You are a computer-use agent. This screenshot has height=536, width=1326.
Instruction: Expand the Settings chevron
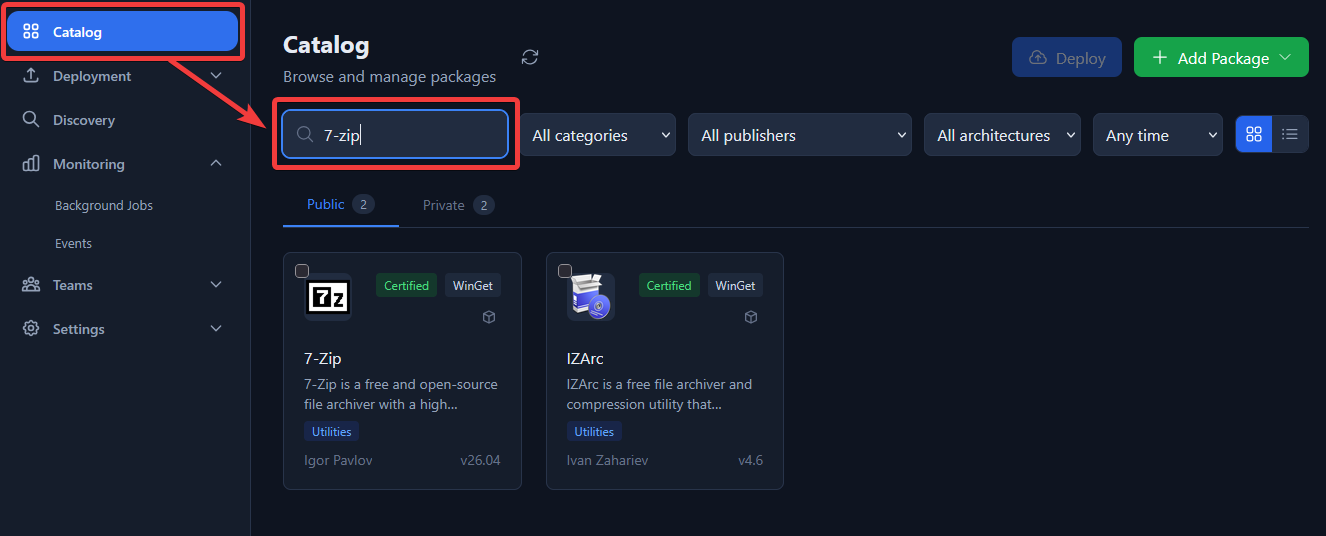tap(216, 329)
